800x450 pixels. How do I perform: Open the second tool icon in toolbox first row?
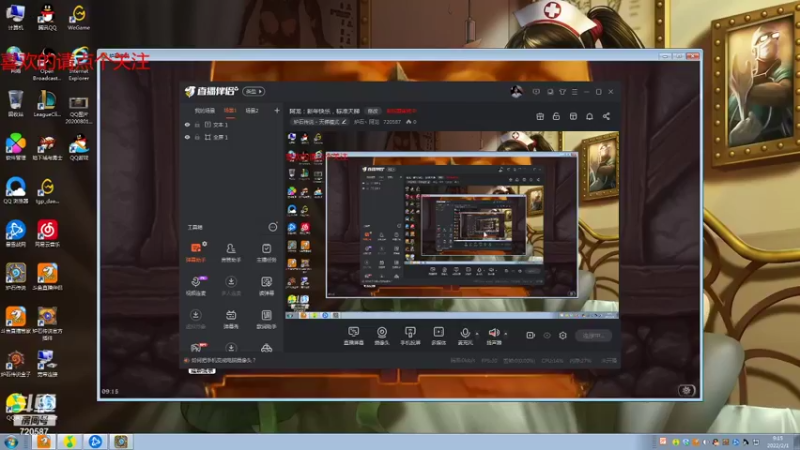coord(231,252)
